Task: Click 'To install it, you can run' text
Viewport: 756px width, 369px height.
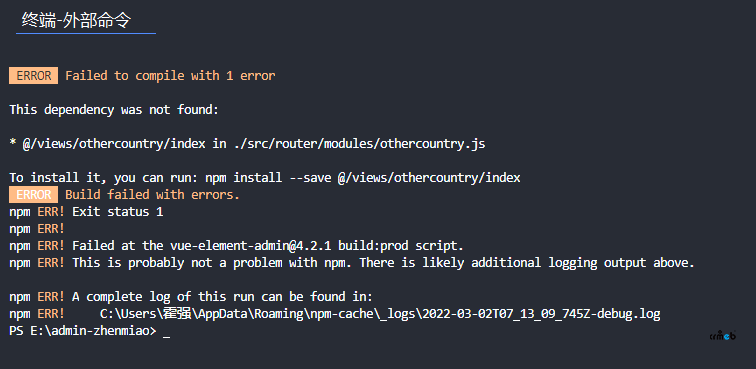Action: [104, 178]
